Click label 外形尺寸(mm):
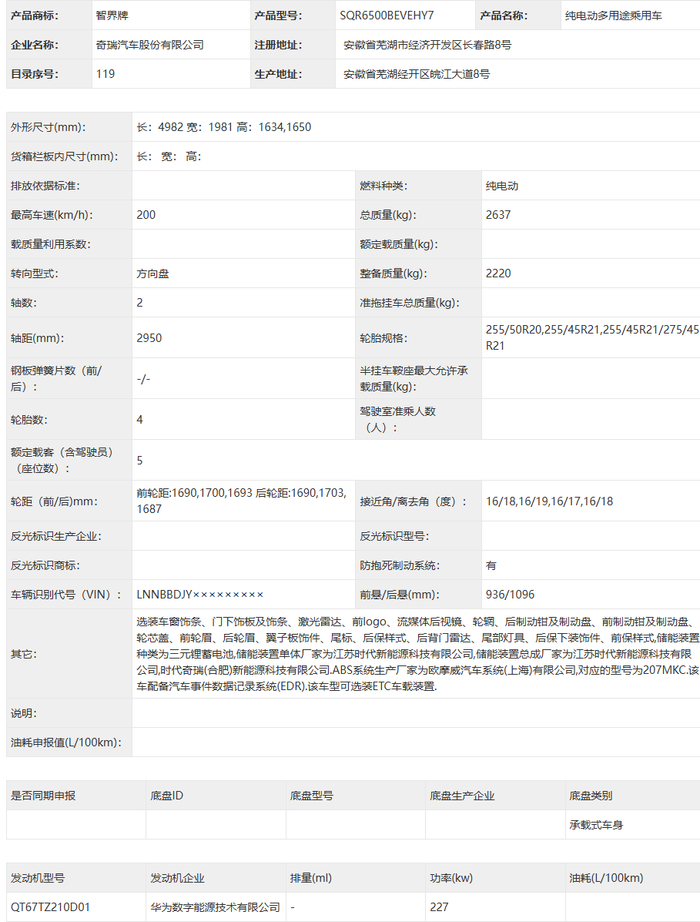The width and height of the screenshot is (700, 922). [x=48, y=127]
